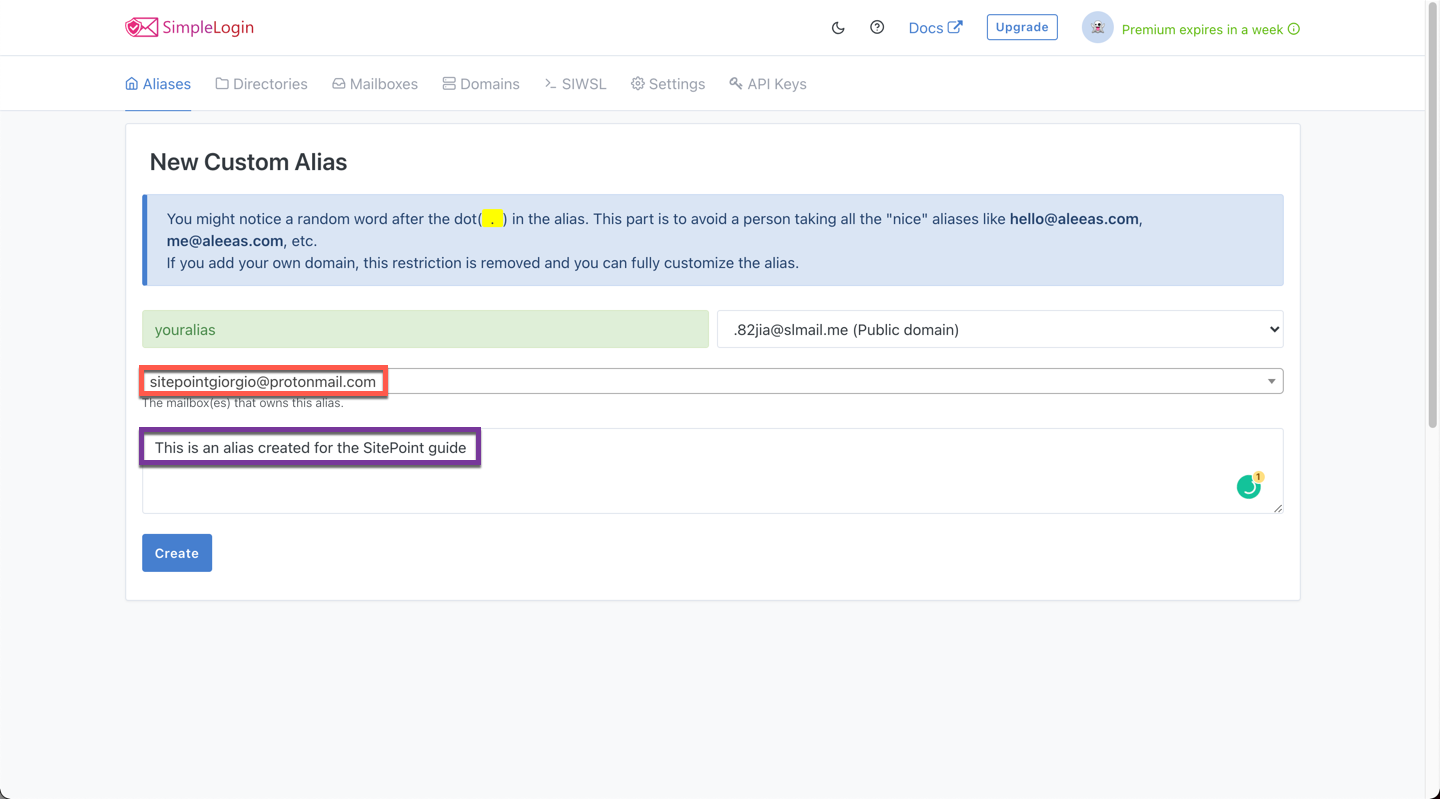Open the SIWSL tab

point(576,84)
